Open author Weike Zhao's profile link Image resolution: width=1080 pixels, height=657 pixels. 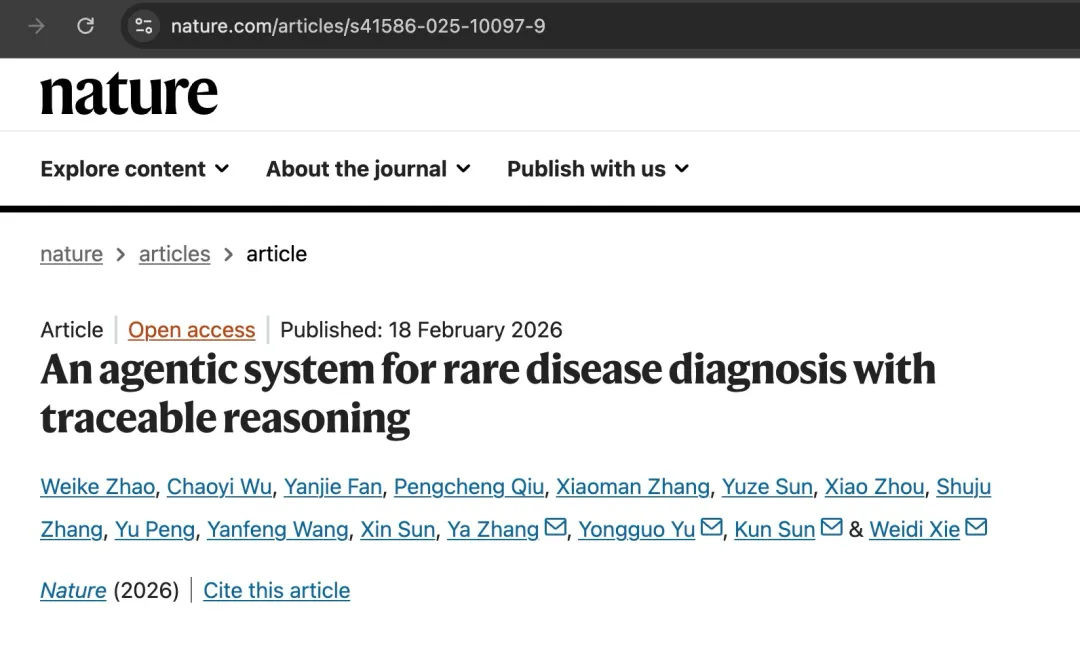pyautogui.click(x=97, y=487)
